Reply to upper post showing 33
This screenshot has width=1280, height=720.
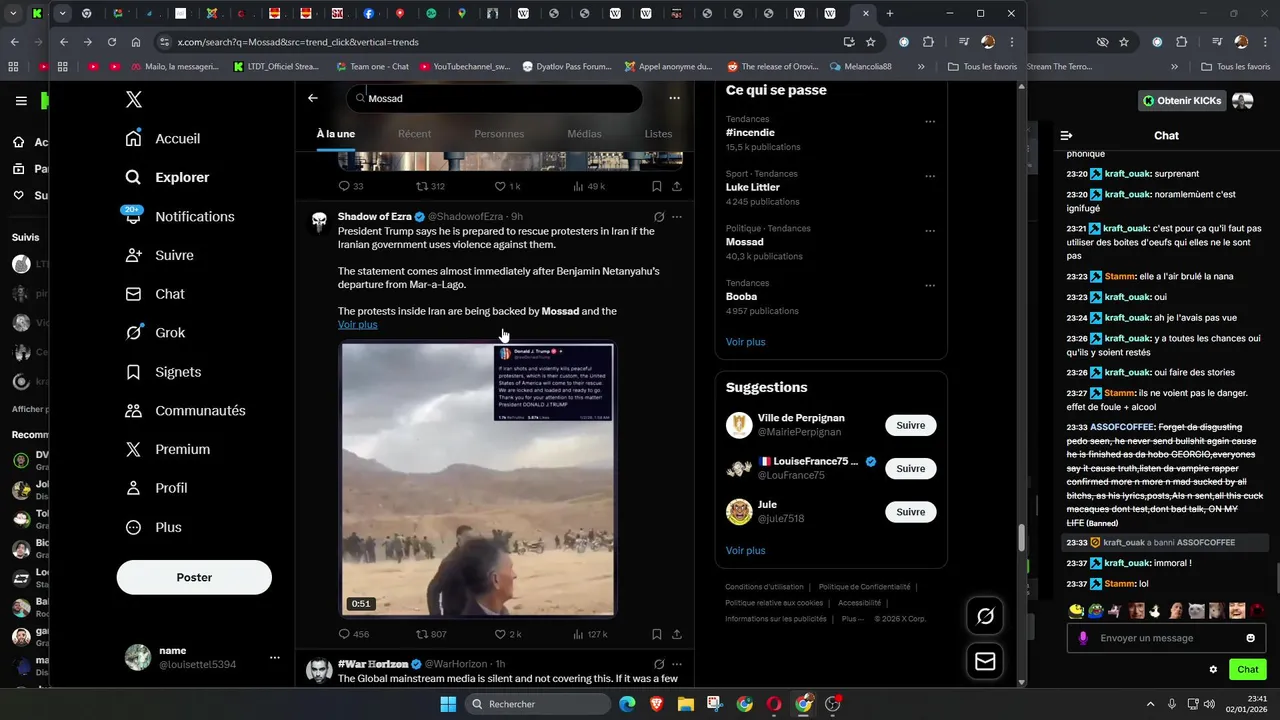click(x=351, y=186)
